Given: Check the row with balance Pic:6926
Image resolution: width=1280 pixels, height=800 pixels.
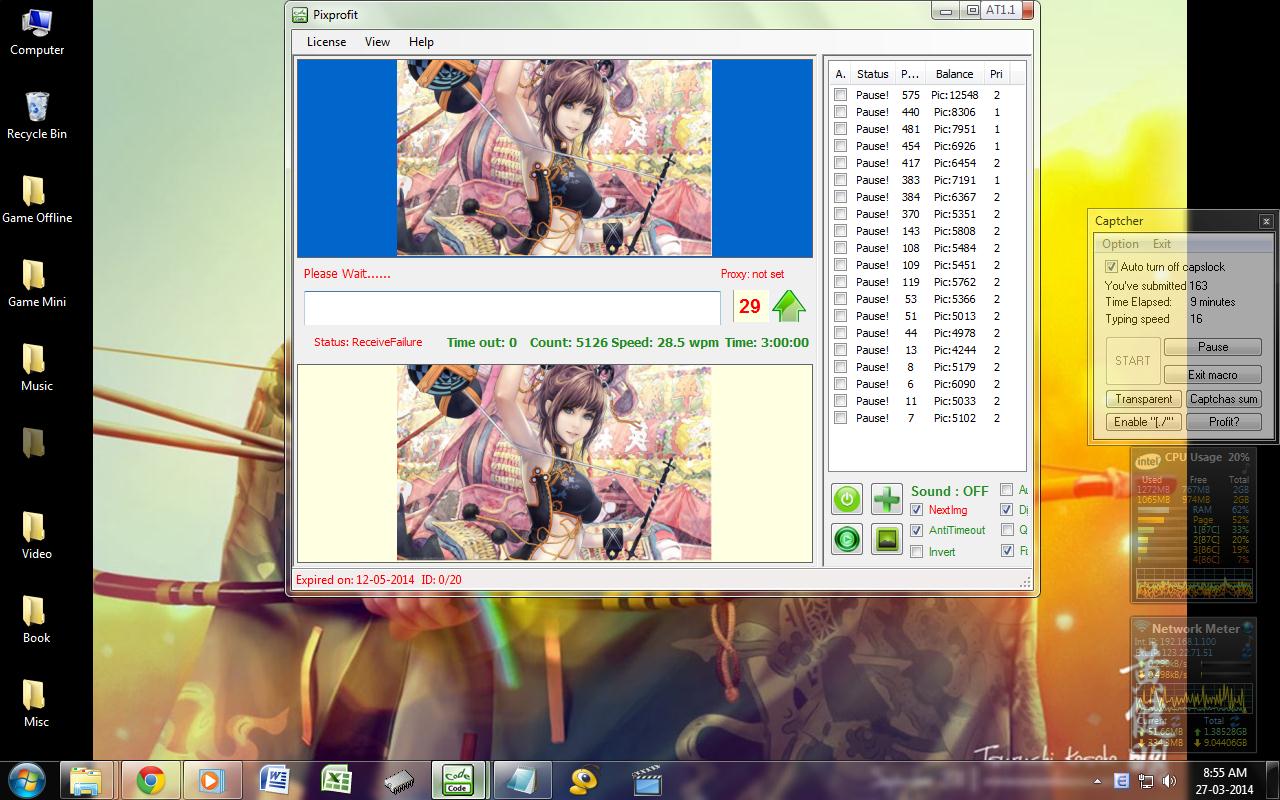Looking at the screenshot, I should tap(841, 146).
